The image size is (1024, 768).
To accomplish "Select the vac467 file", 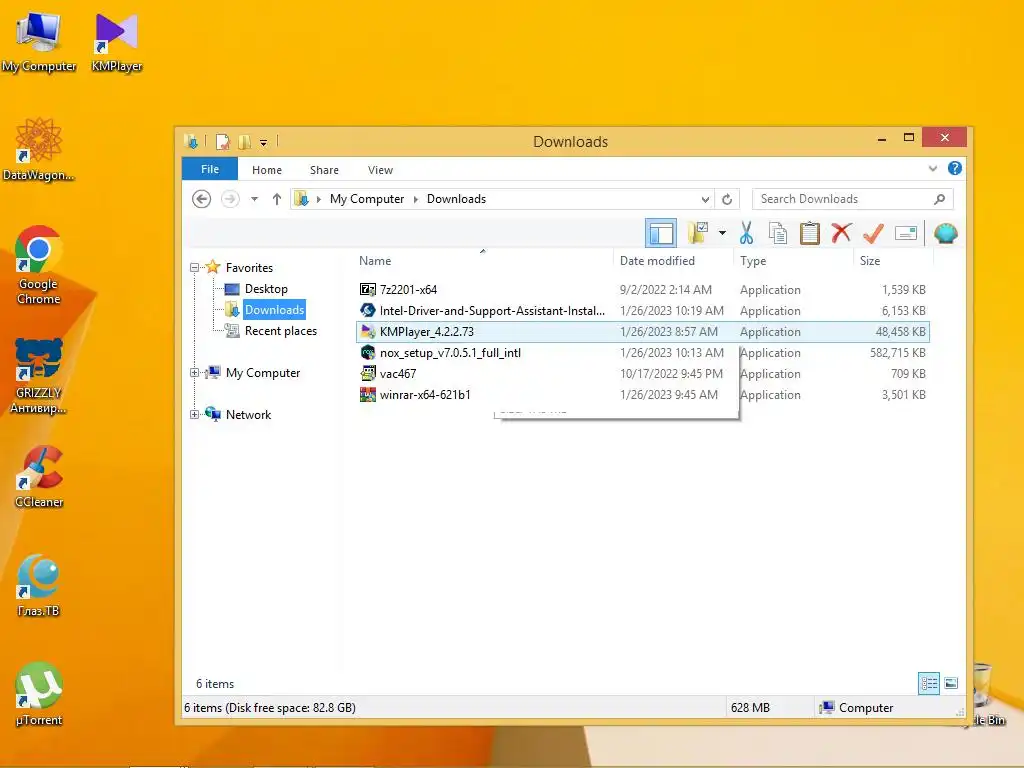I will pyautogui.click(x=643, y=374).
